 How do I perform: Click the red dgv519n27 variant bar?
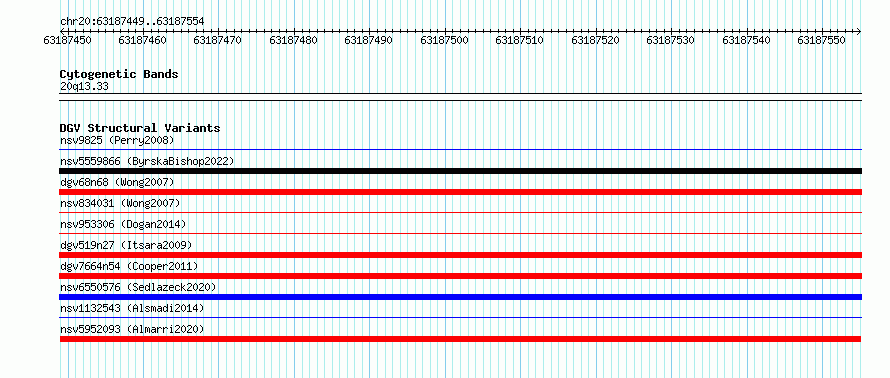pyautogui.click(x=460, y=255)
